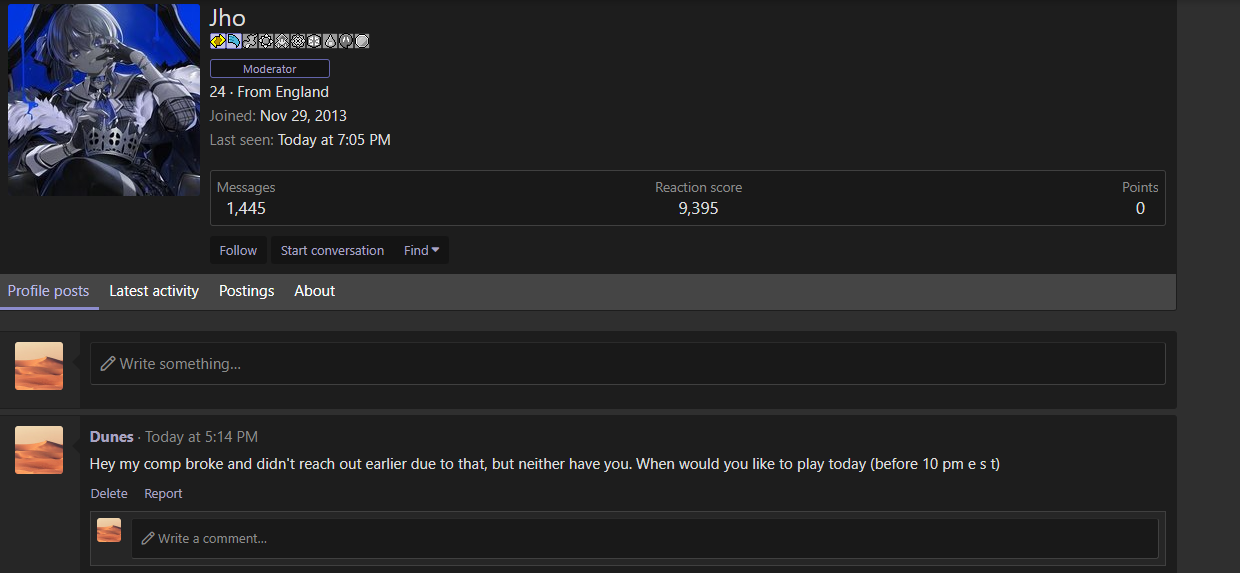1240x573 pixels.
Task: Click the pencil icon in Write a comment box
Action: pyautogui.click(x=148, y=538)
